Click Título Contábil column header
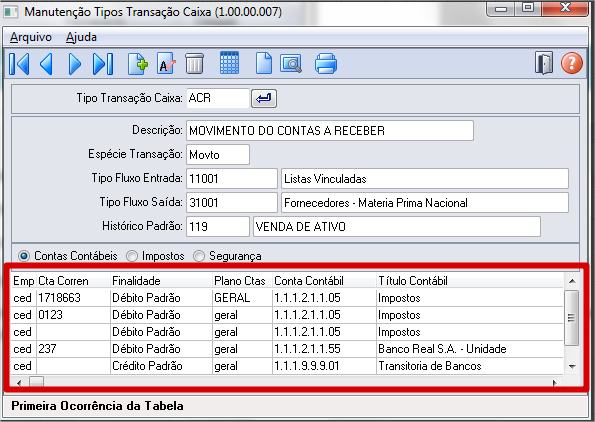595x422 pixels. 470,281
